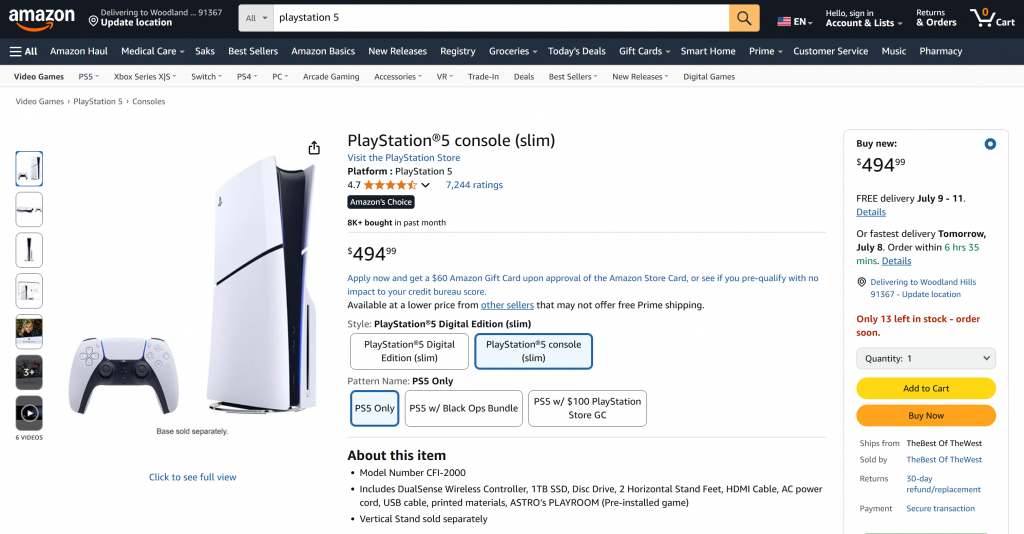Screen dimensions: 1024x534
Task: Click the search magnifier button
Action: tap(744, 18)
